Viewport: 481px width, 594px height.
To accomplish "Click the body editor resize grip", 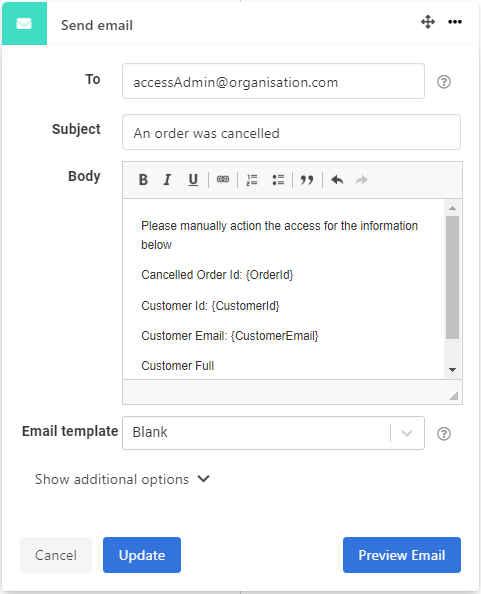I will 453,395.
